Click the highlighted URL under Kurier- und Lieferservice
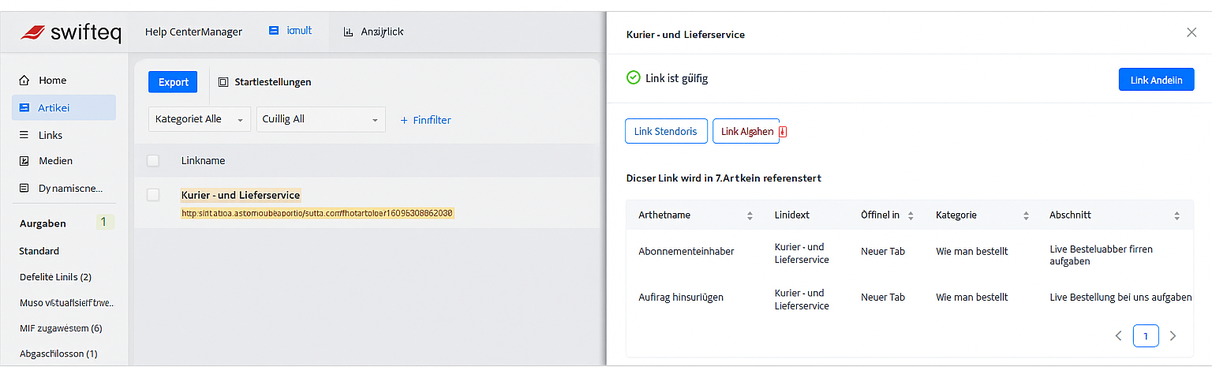Image resolution: width=1212 pixels, height=367 pixels. 317,213
